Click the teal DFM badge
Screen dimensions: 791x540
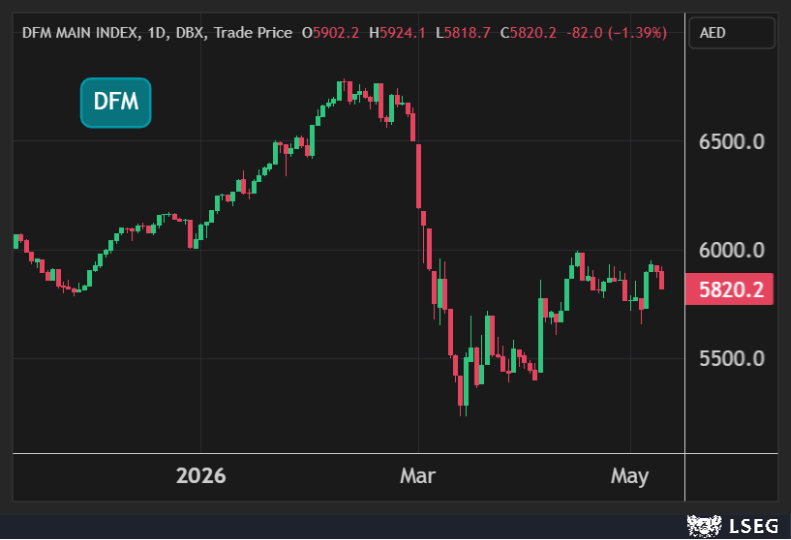tap(116, 102)
